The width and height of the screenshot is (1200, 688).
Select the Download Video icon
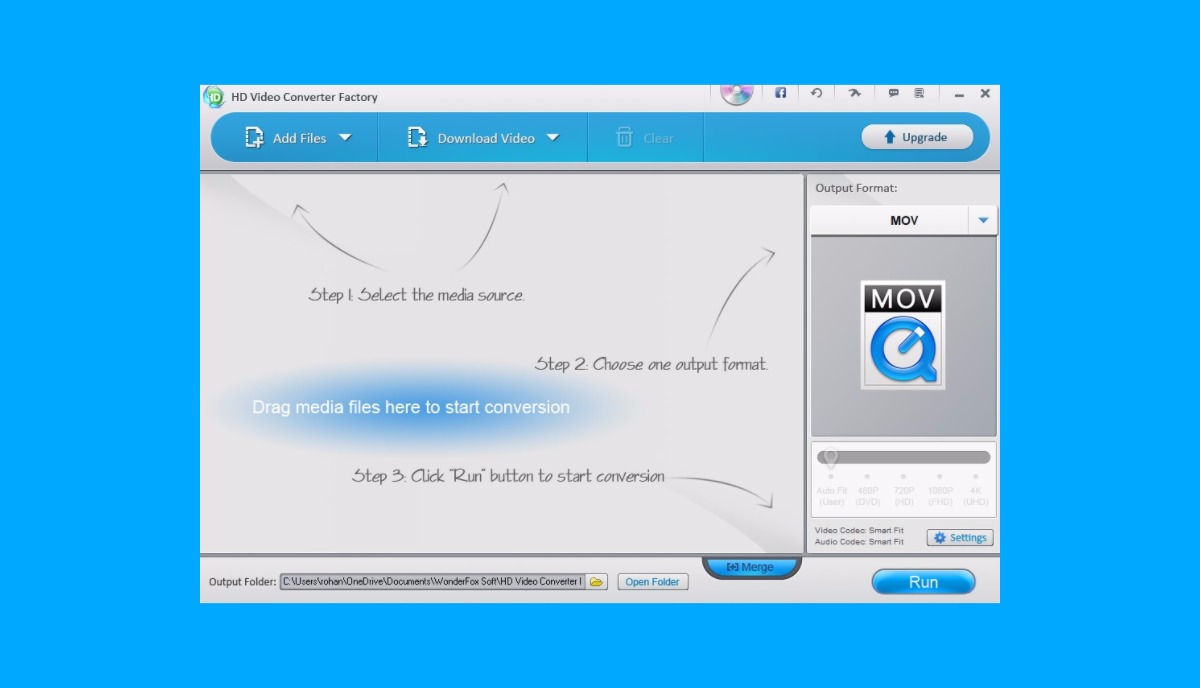click(x=416, y=137)
